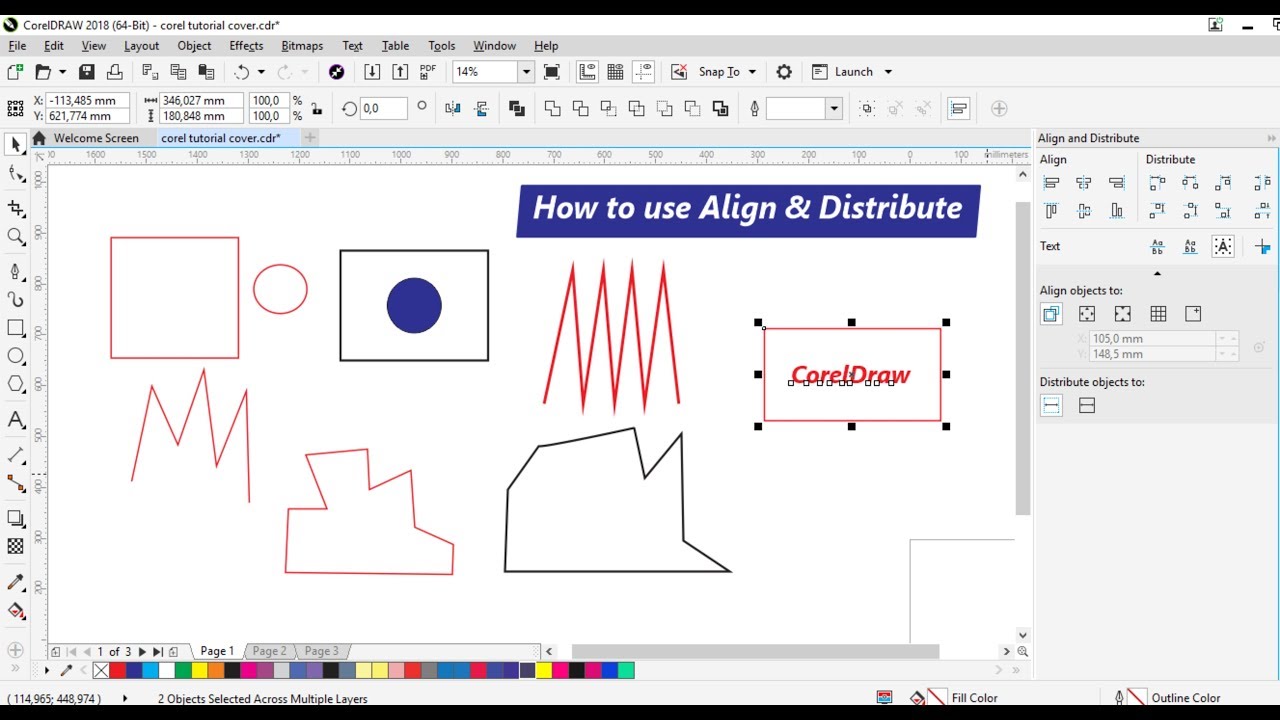Open the Undo history dropdown arrow

[x=261, y=72]
